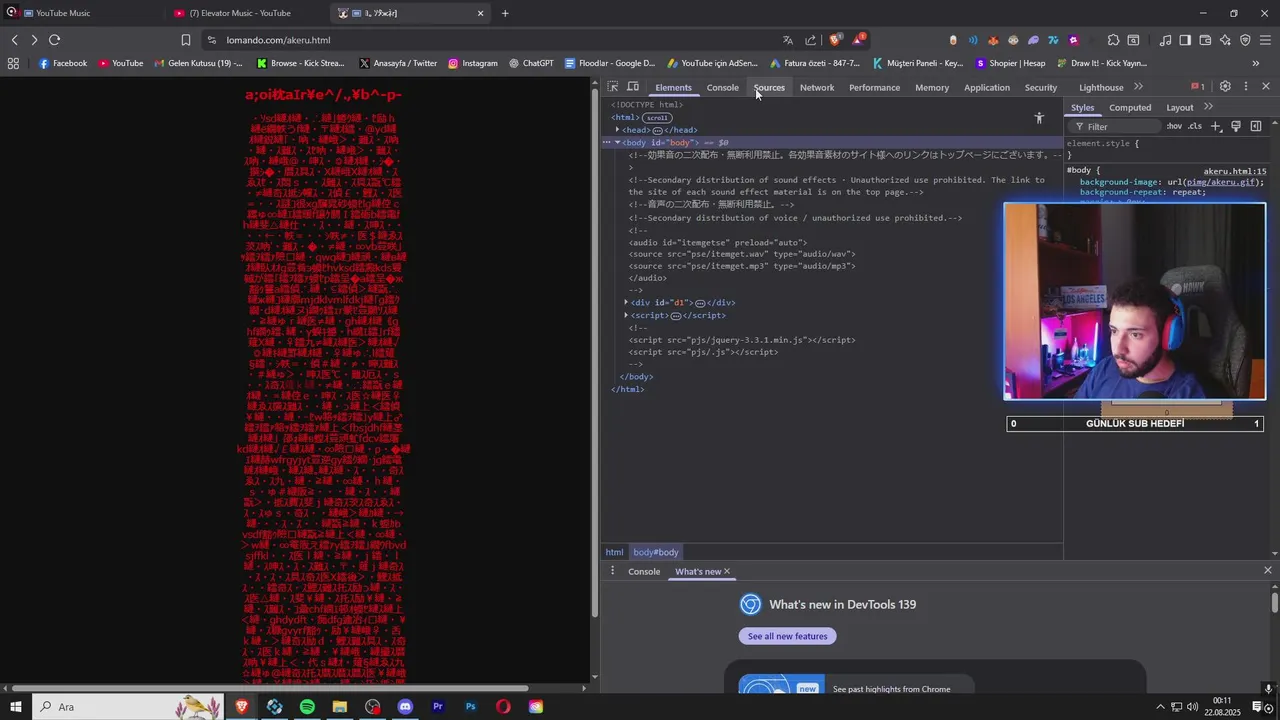Open the Lighthouse tab
Screen dimensions: 1280x720
[1101, 87]
